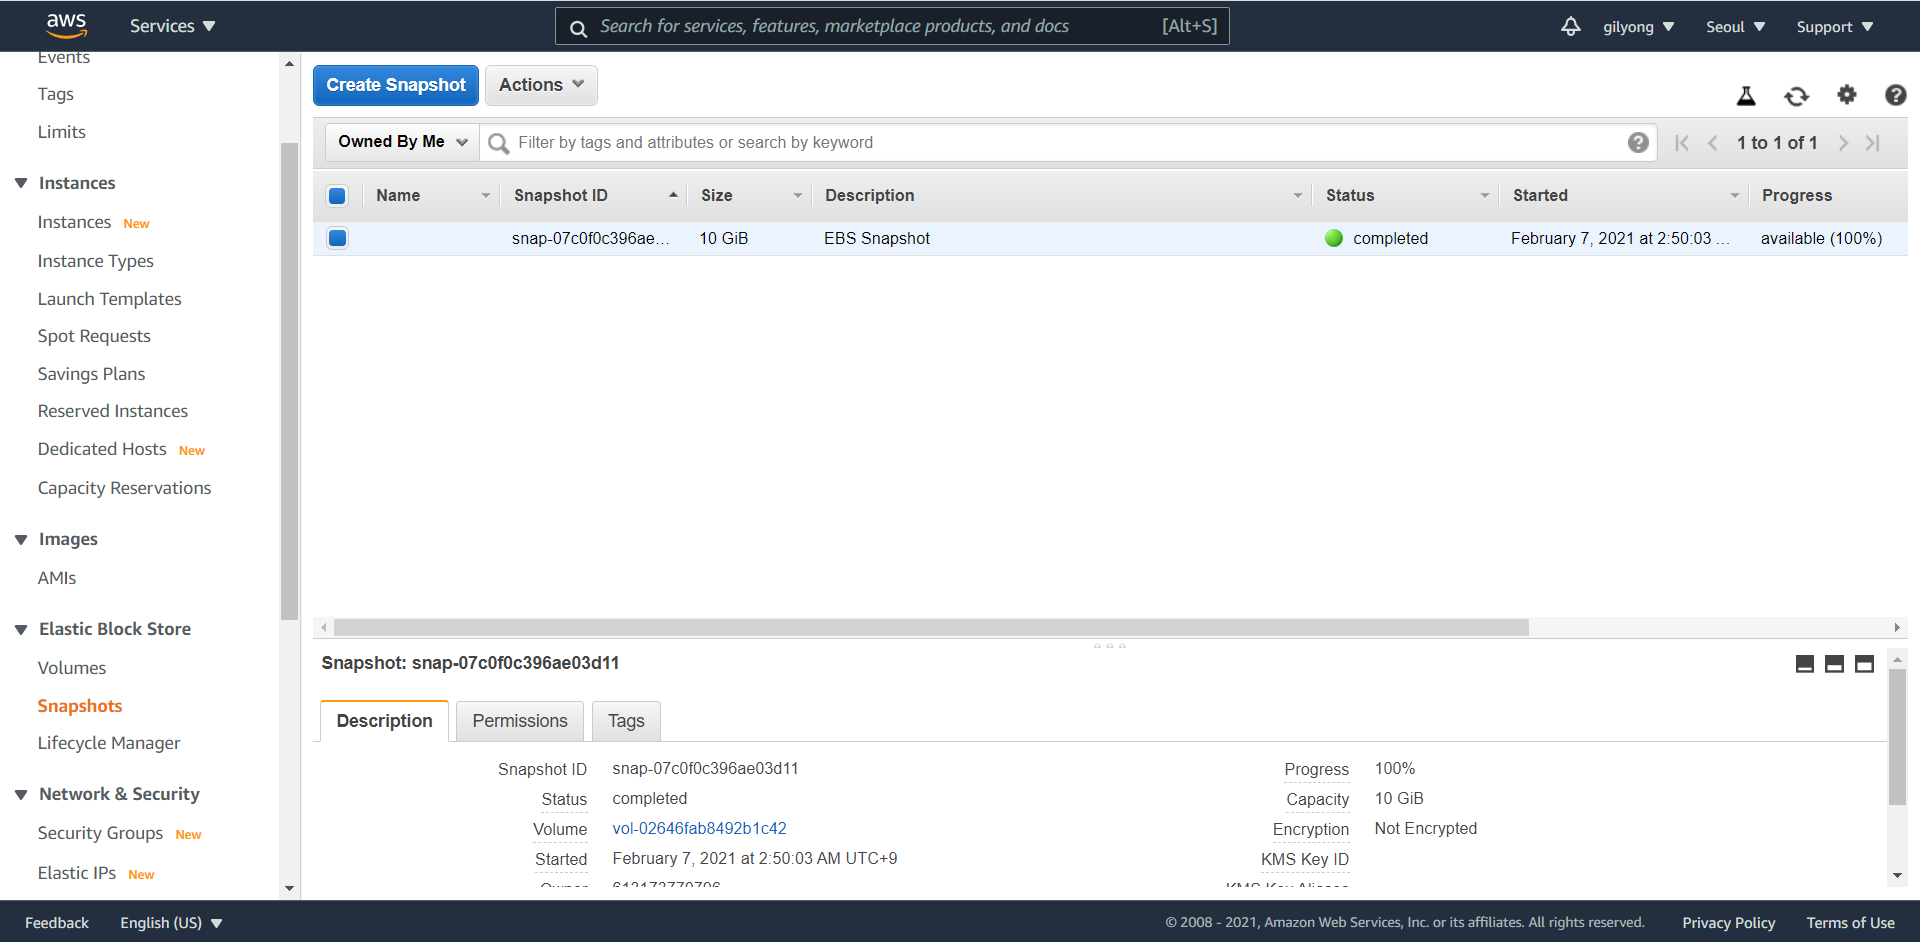1920x942 pixels.
Task: Open Status column header dropdown arrow
Action: [1485, 196]
